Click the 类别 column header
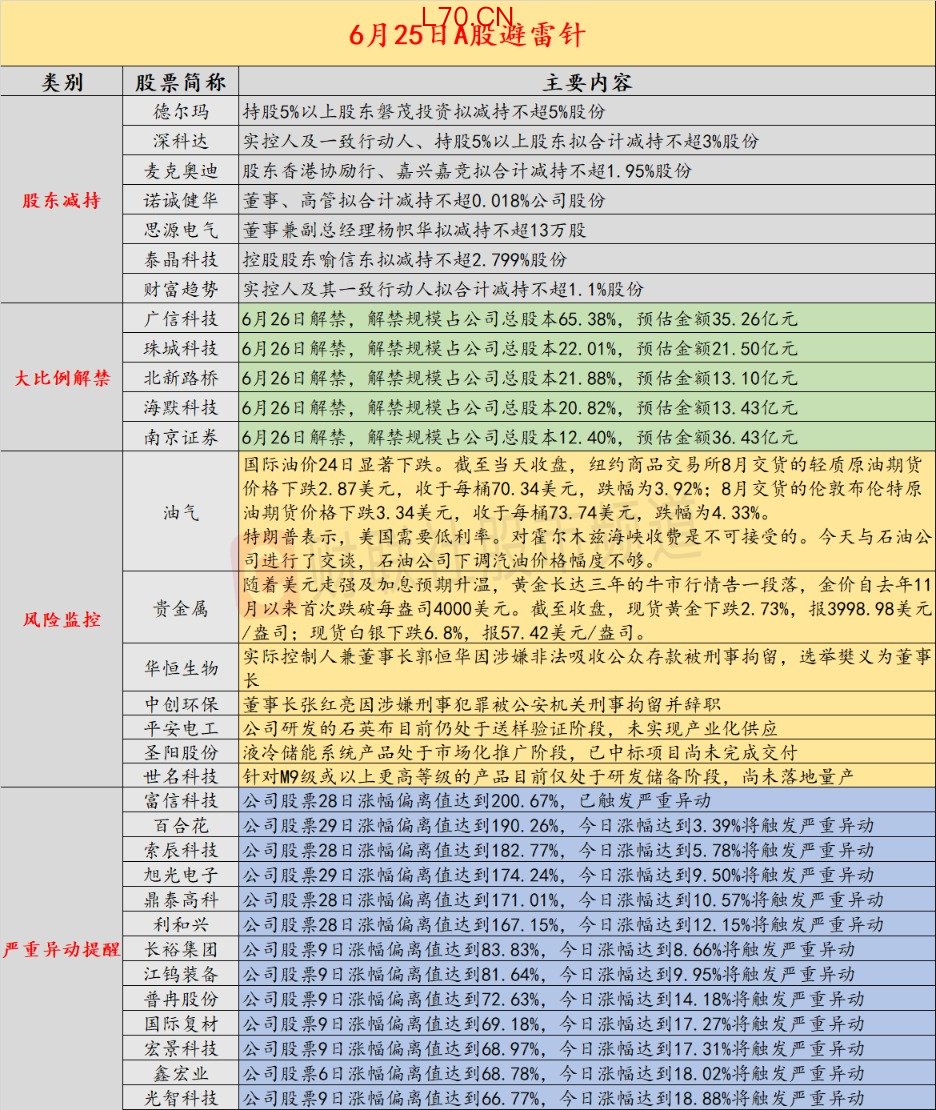This screenshot has width=936, height=1110. [x=62, y=82]
